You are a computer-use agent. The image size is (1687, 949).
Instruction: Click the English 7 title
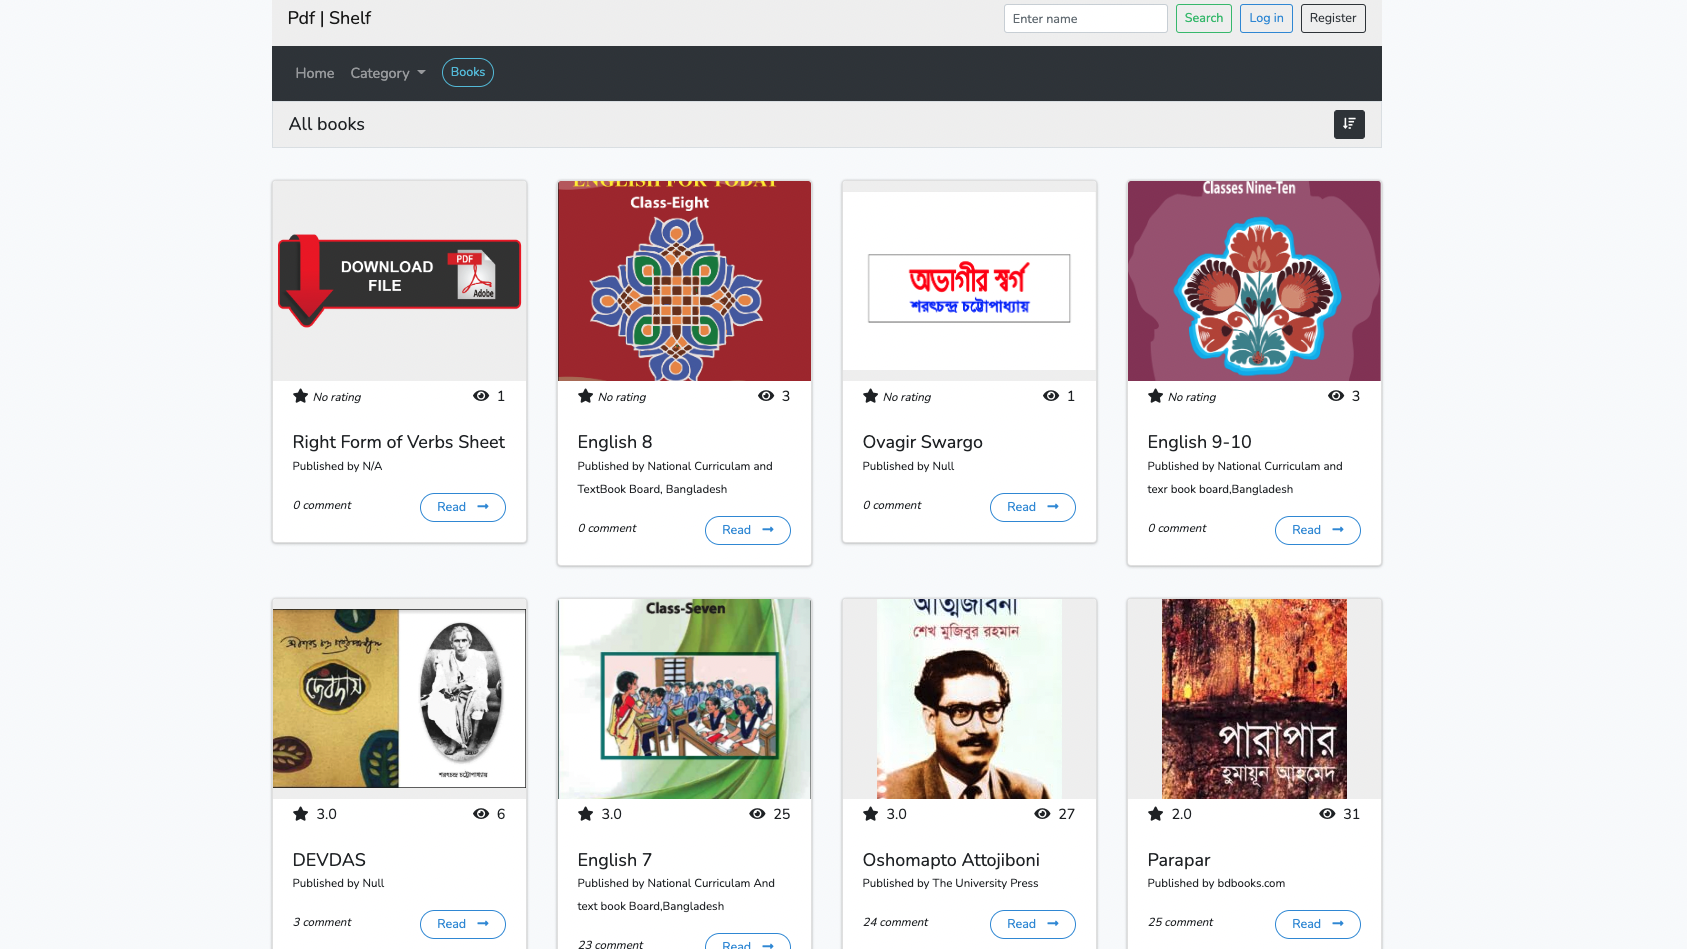point(615,860)
